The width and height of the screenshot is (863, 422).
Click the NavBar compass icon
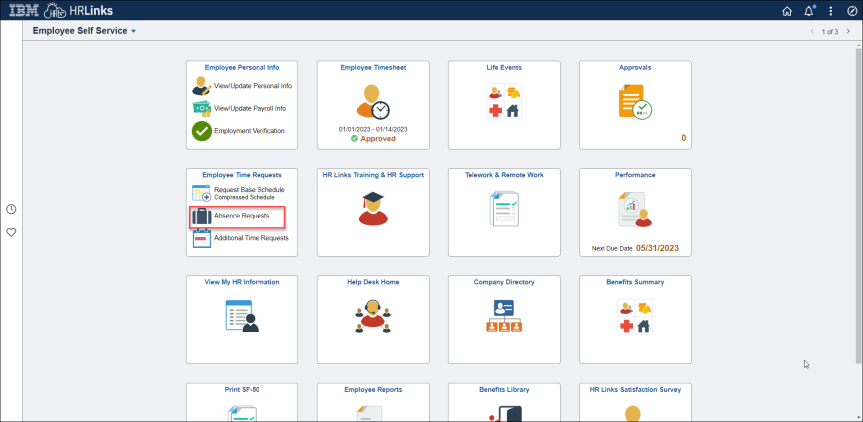850,11
